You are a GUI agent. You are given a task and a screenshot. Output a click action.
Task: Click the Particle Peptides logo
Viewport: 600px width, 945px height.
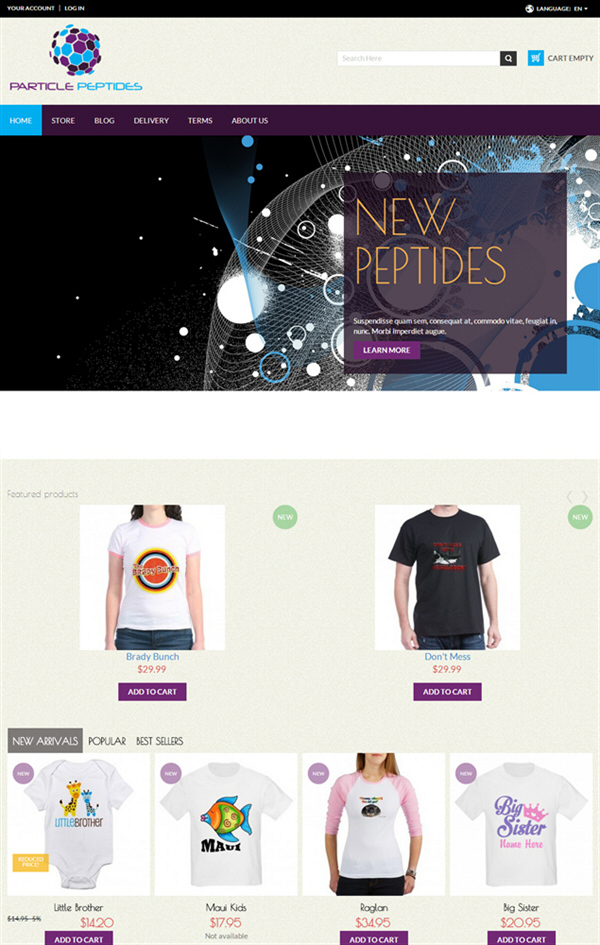(x=76, y=58)
